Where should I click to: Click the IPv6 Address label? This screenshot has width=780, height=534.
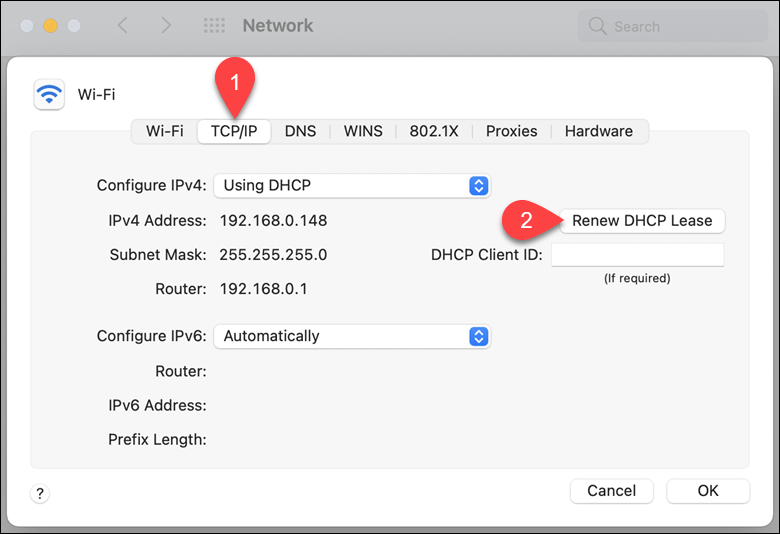(x=157, y=406)
